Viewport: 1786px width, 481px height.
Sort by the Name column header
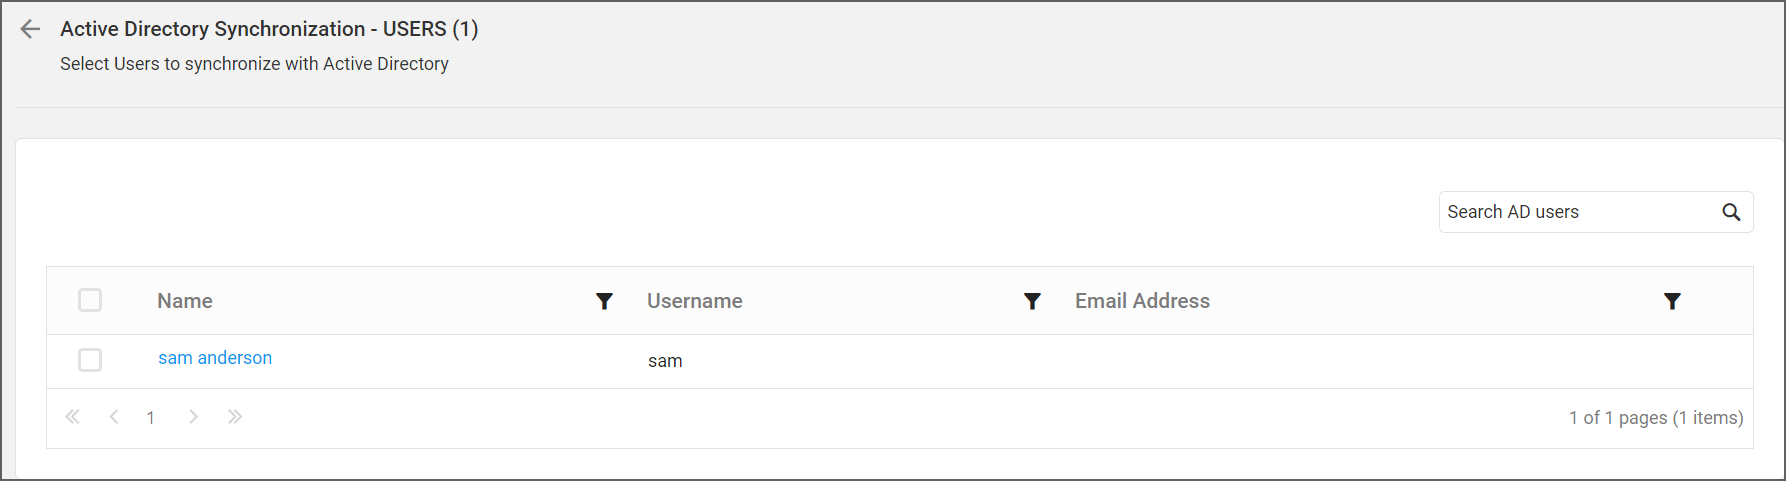(x=185, y=301)
